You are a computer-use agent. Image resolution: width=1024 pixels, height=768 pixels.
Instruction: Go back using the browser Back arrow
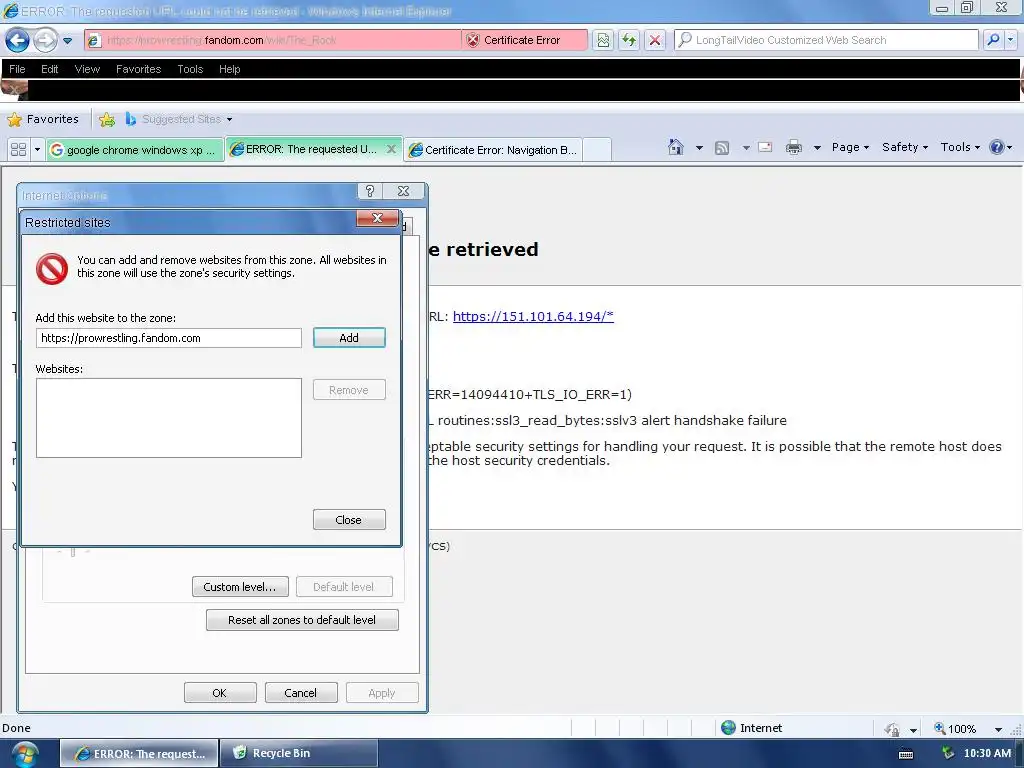pos(17,40)
